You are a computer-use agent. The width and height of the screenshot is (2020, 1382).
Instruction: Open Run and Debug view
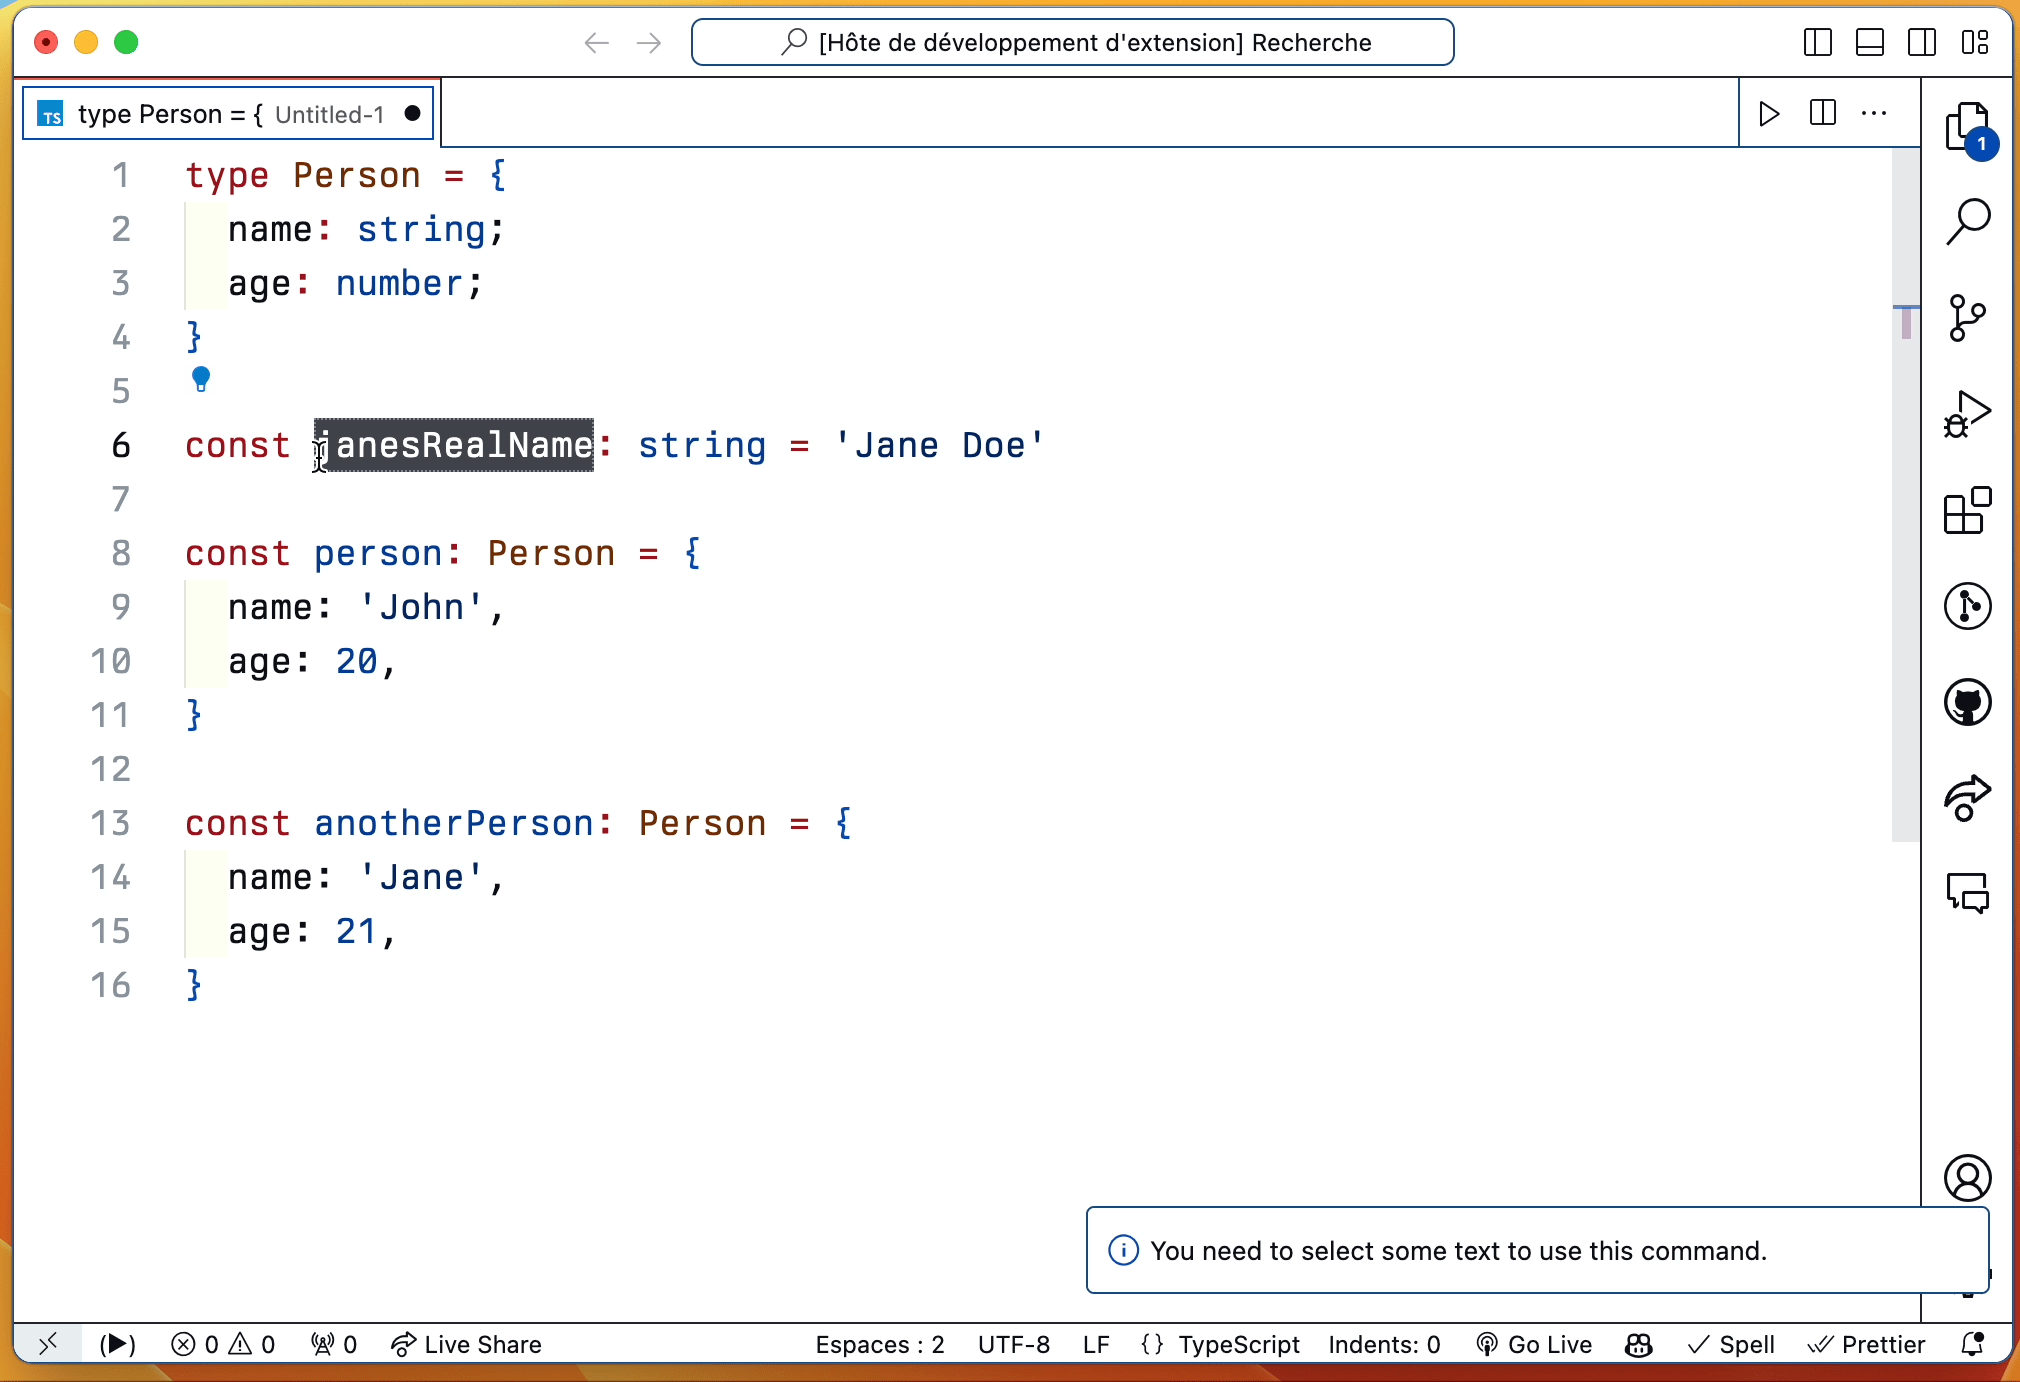coord(1967,414)
